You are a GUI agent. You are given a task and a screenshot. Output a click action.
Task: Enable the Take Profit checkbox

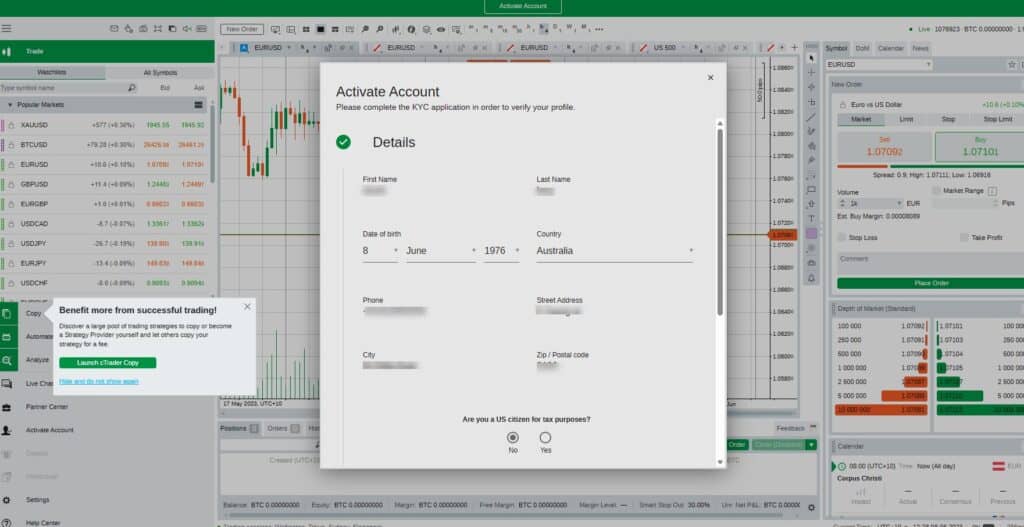point(964,238)
